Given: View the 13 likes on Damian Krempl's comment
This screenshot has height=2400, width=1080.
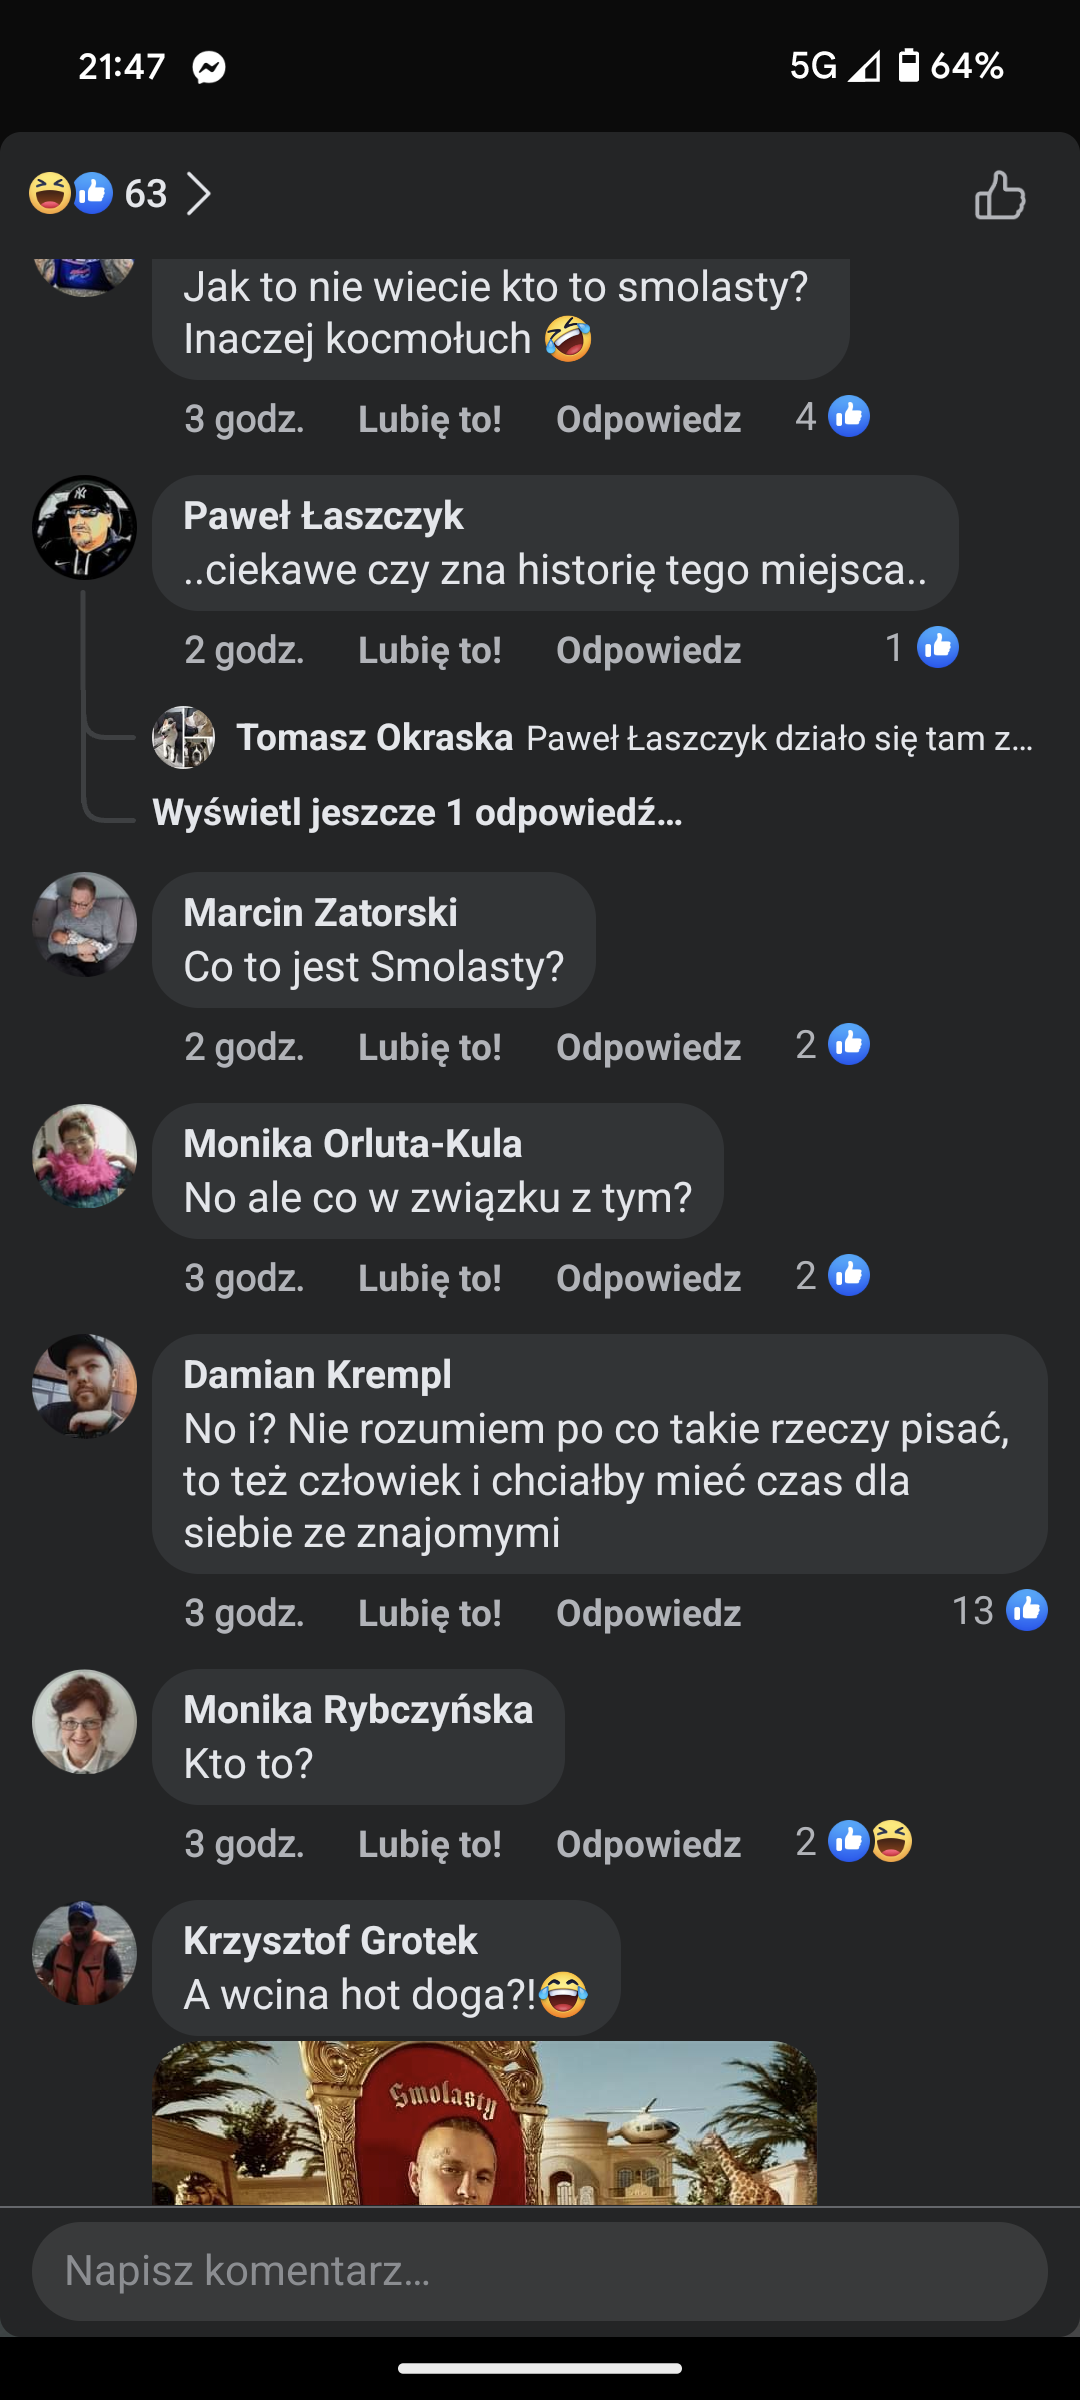Looking at the screenshot, I should (x=1000, y=1611).
